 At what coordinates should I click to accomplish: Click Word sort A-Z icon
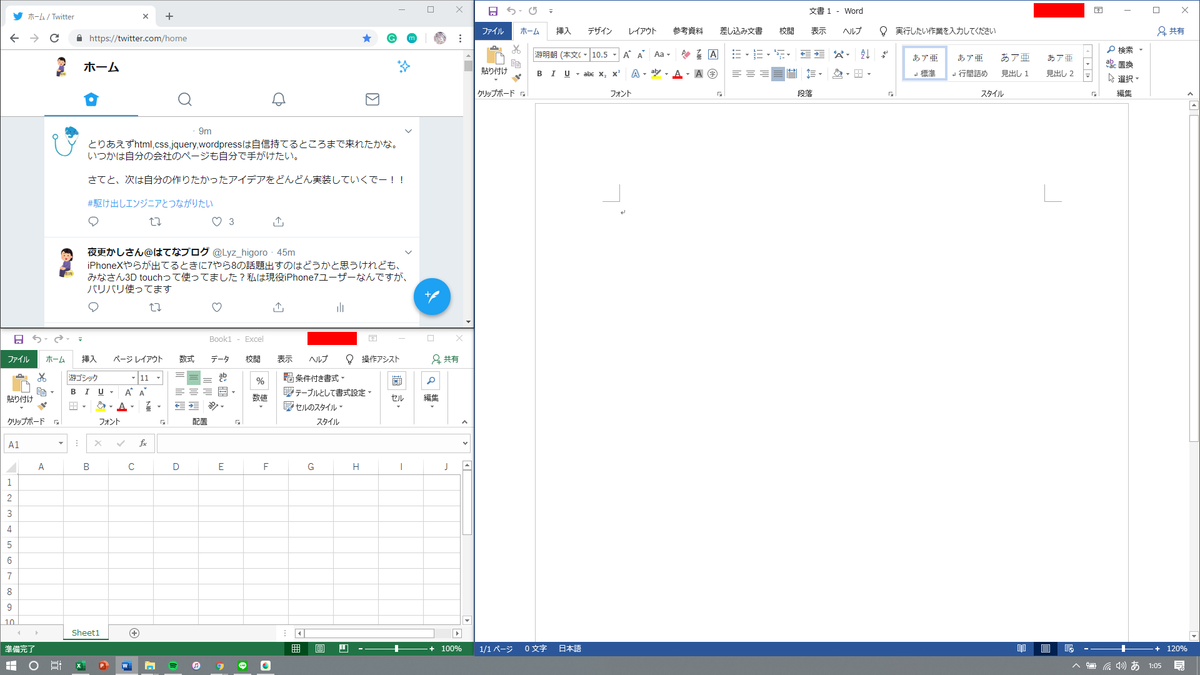pyautogui.click(x=865, y=54)
